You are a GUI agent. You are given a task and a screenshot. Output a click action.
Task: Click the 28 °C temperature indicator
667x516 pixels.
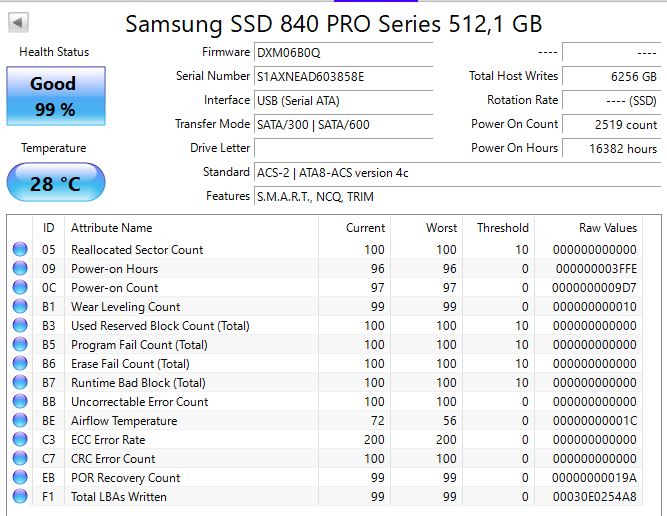(x=55, y=184)
